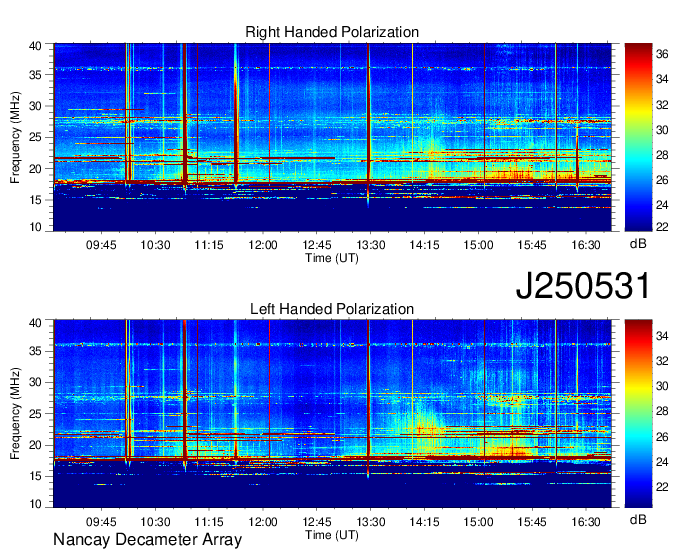Click the 34 dB label on bottom colorbar

[662, 336]
